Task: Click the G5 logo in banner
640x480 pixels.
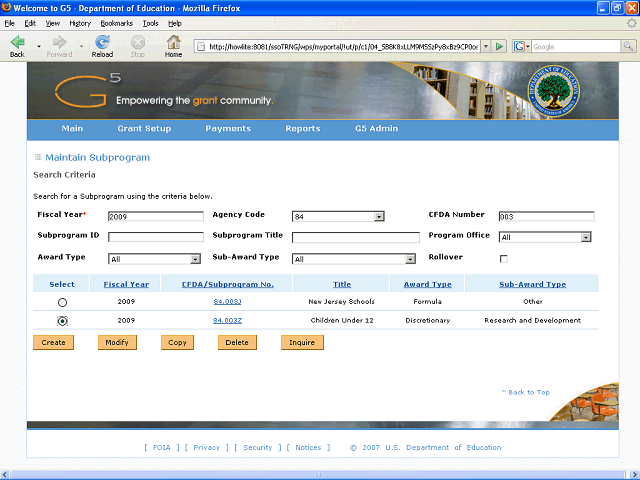Action: click(x=88, y=90)
